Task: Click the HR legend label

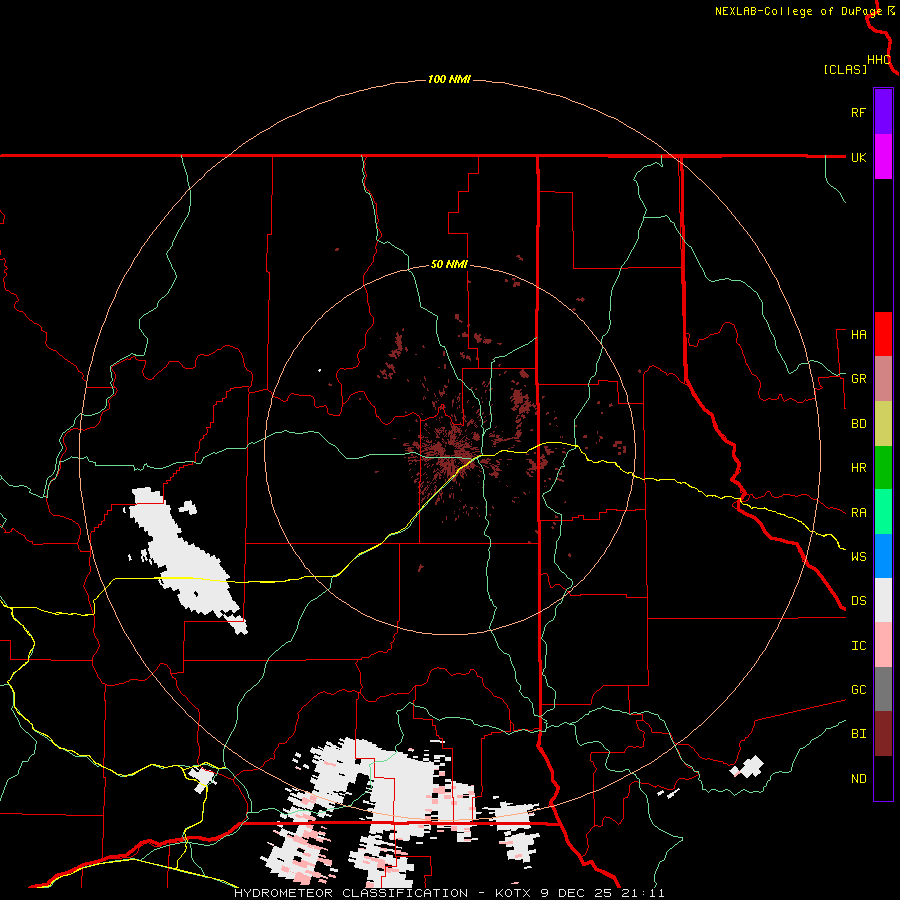Action: point(858,468)
